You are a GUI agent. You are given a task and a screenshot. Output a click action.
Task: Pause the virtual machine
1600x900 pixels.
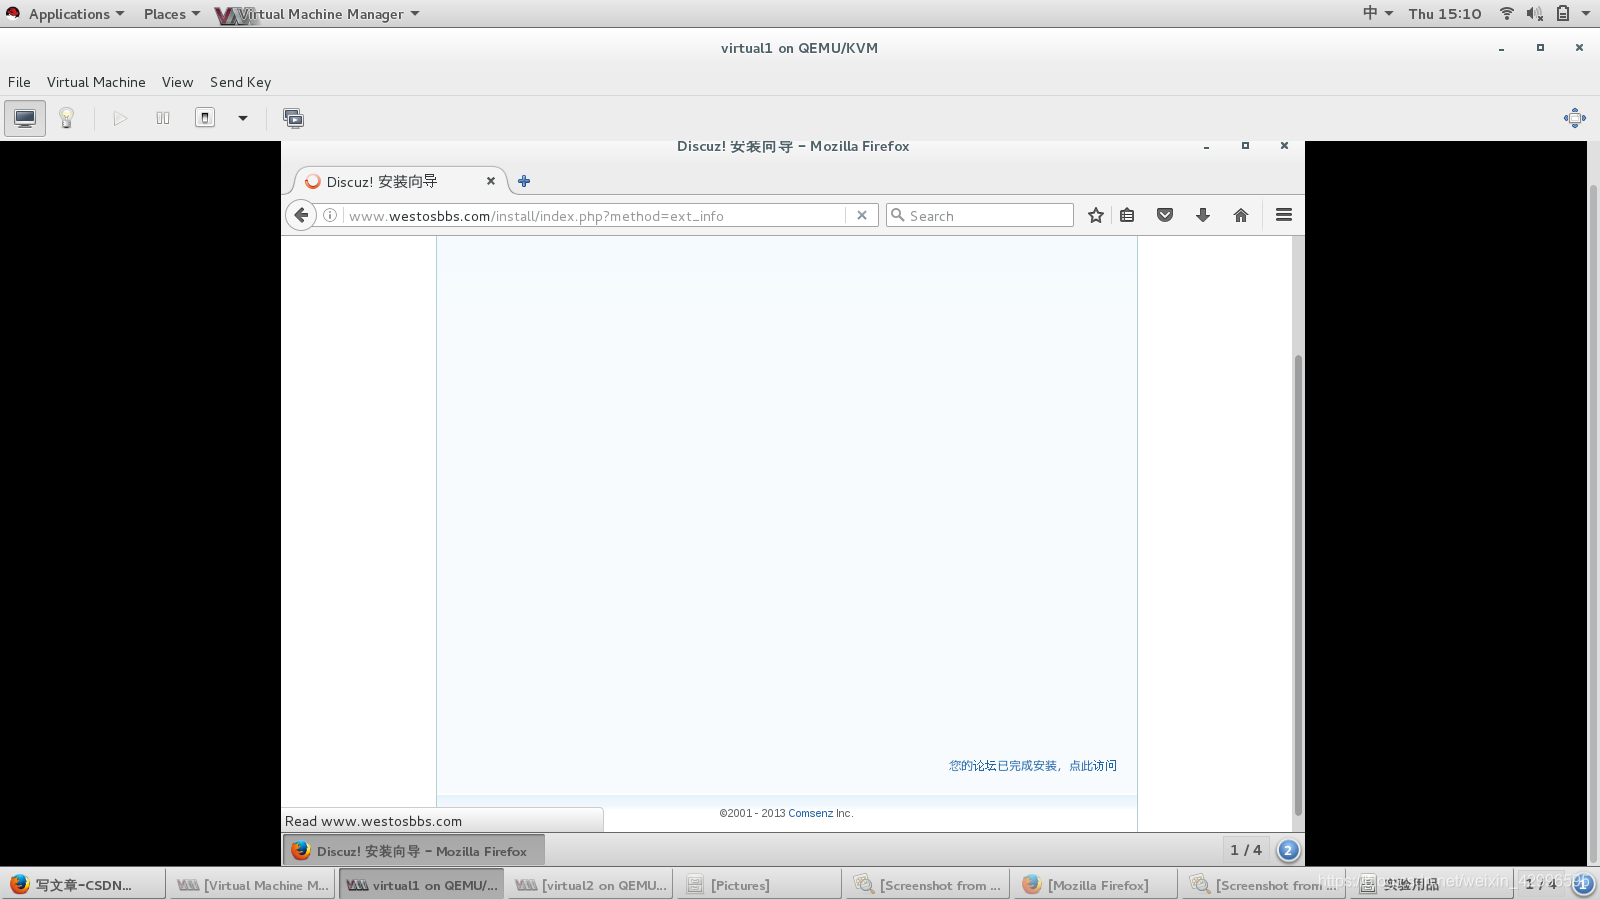tap(163, 118)
